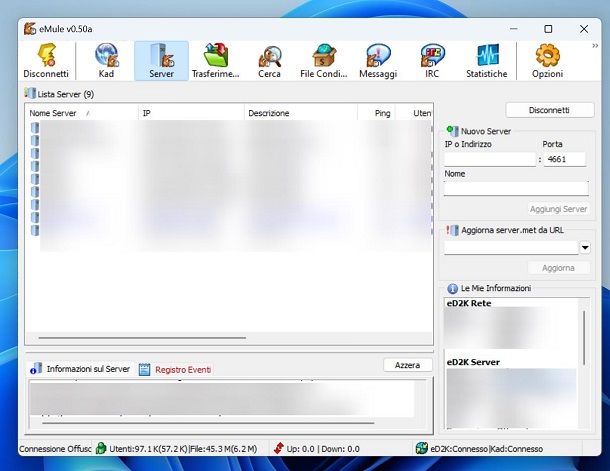Image resolution: width=610 pixels, height=471 pixels.
Task: Sort by Nome Server column
Action: pyautogui.click(x=81, y=113)
